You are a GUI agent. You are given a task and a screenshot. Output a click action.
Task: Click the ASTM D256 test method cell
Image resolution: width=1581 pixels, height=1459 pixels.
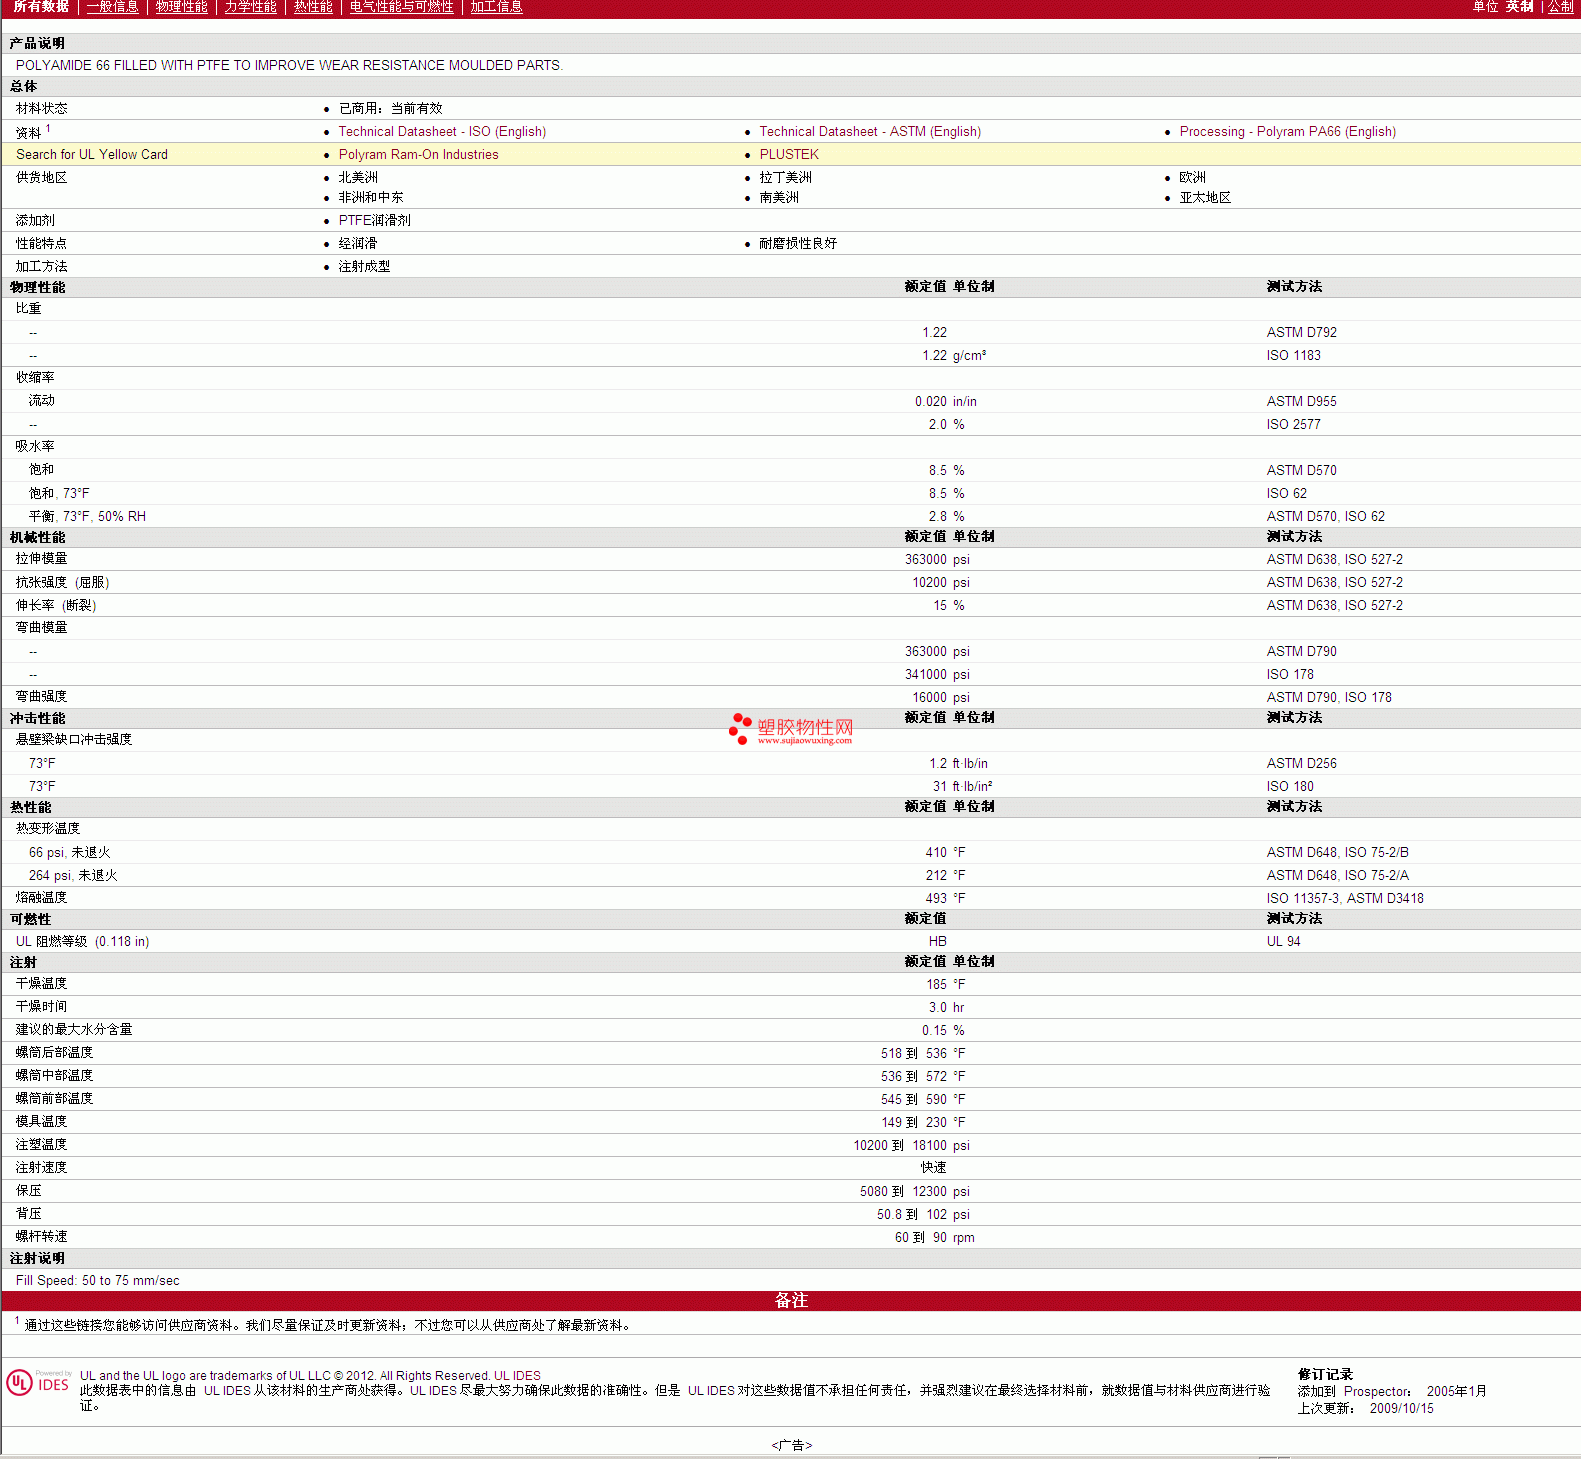click(1301, 764)
